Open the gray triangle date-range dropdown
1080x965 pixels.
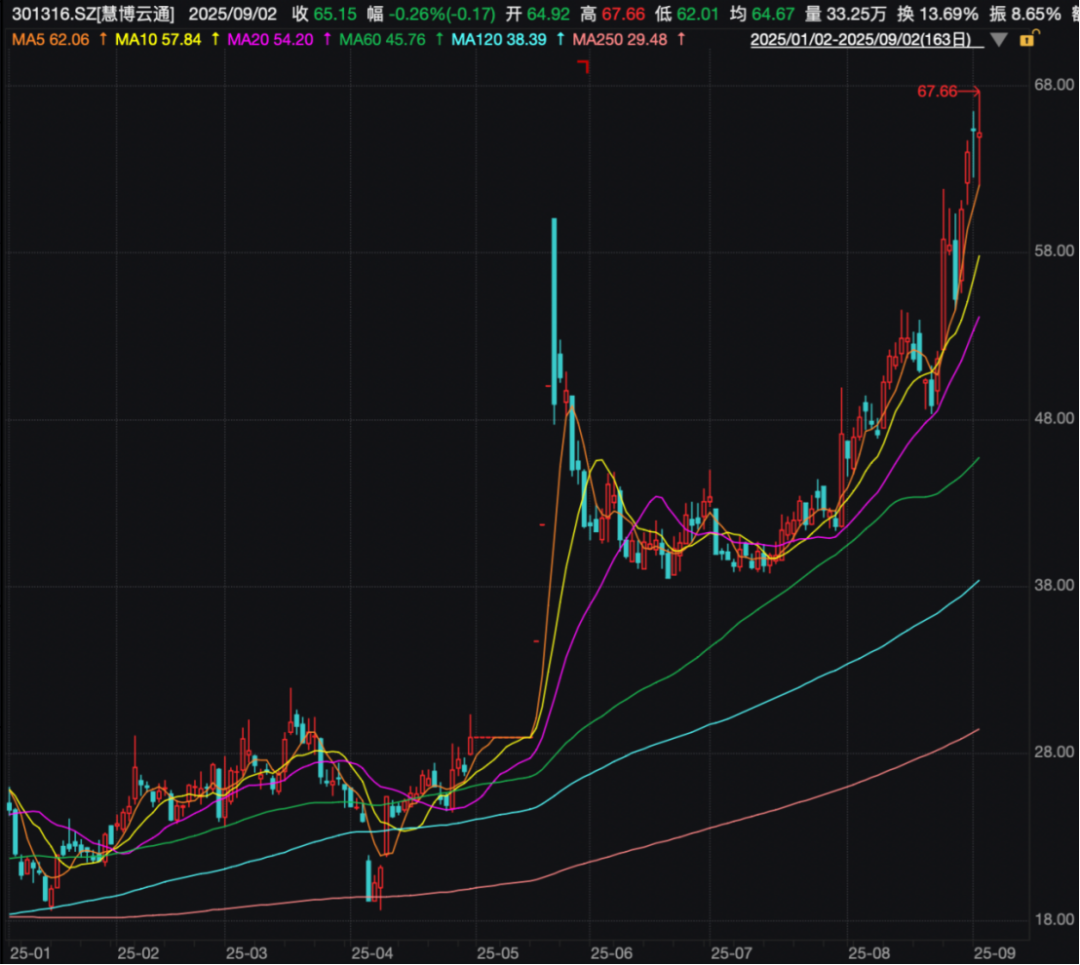click(x=999, y=40)
